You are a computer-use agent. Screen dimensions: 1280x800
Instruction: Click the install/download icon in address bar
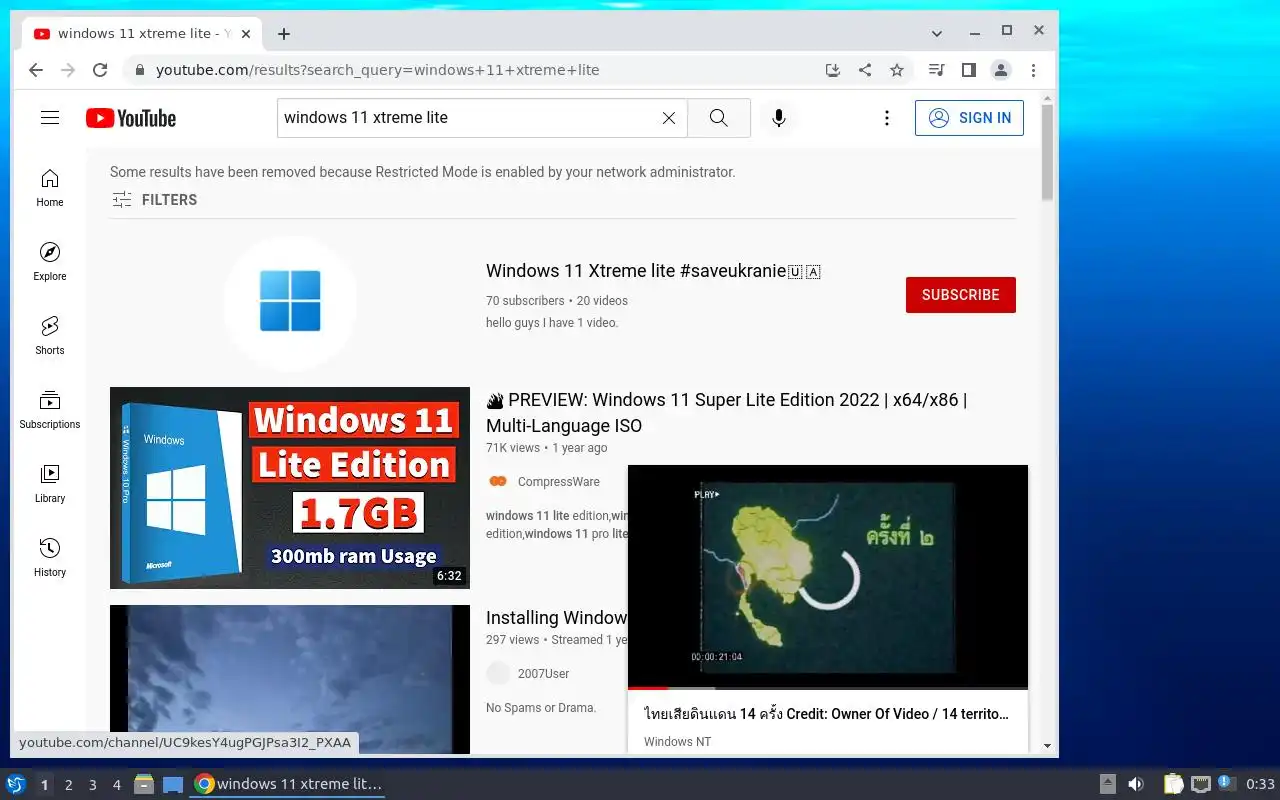tap(833, 70)
